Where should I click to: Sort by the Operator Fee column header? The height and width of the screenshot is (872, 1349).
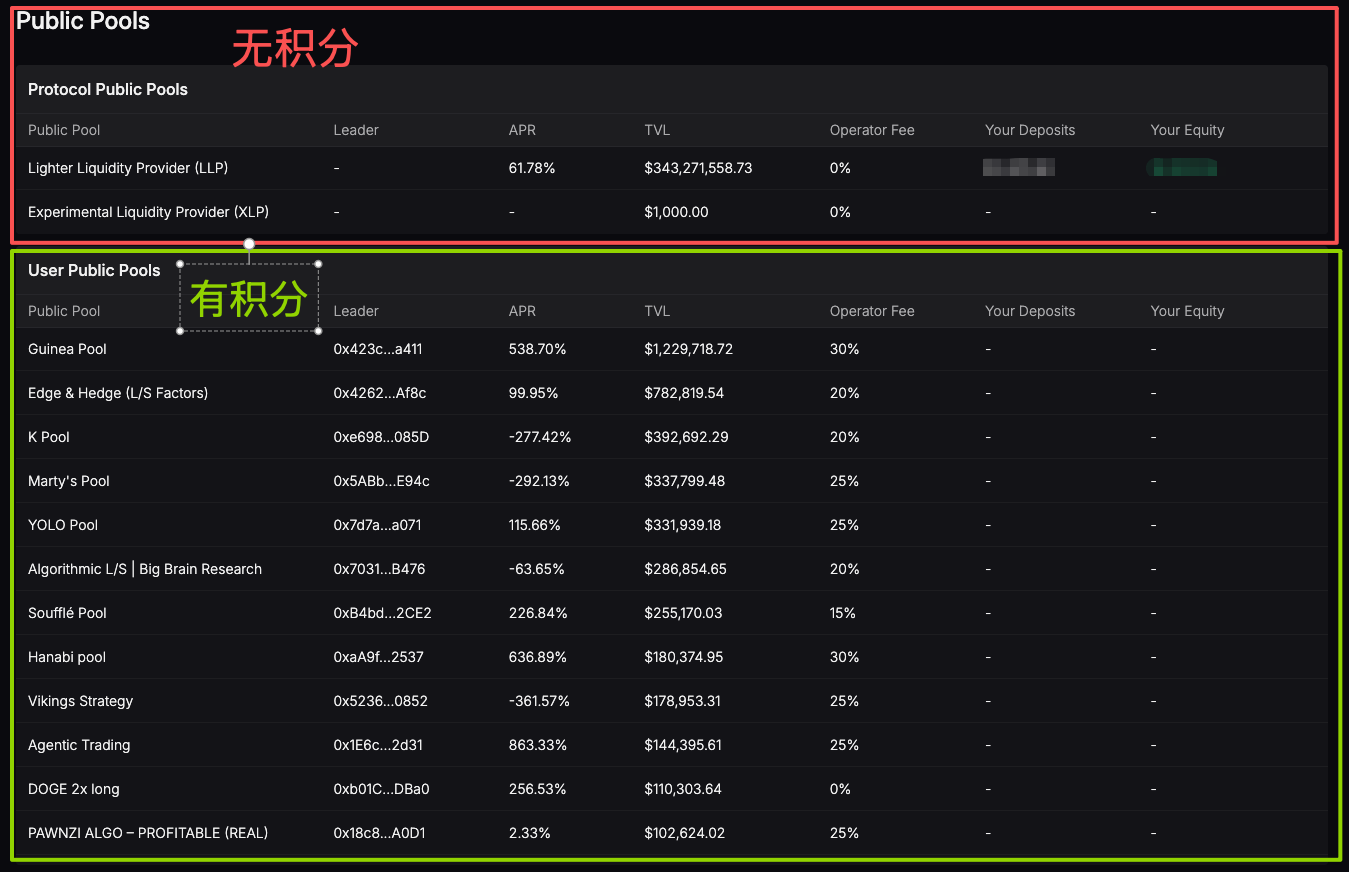(872, 311)
